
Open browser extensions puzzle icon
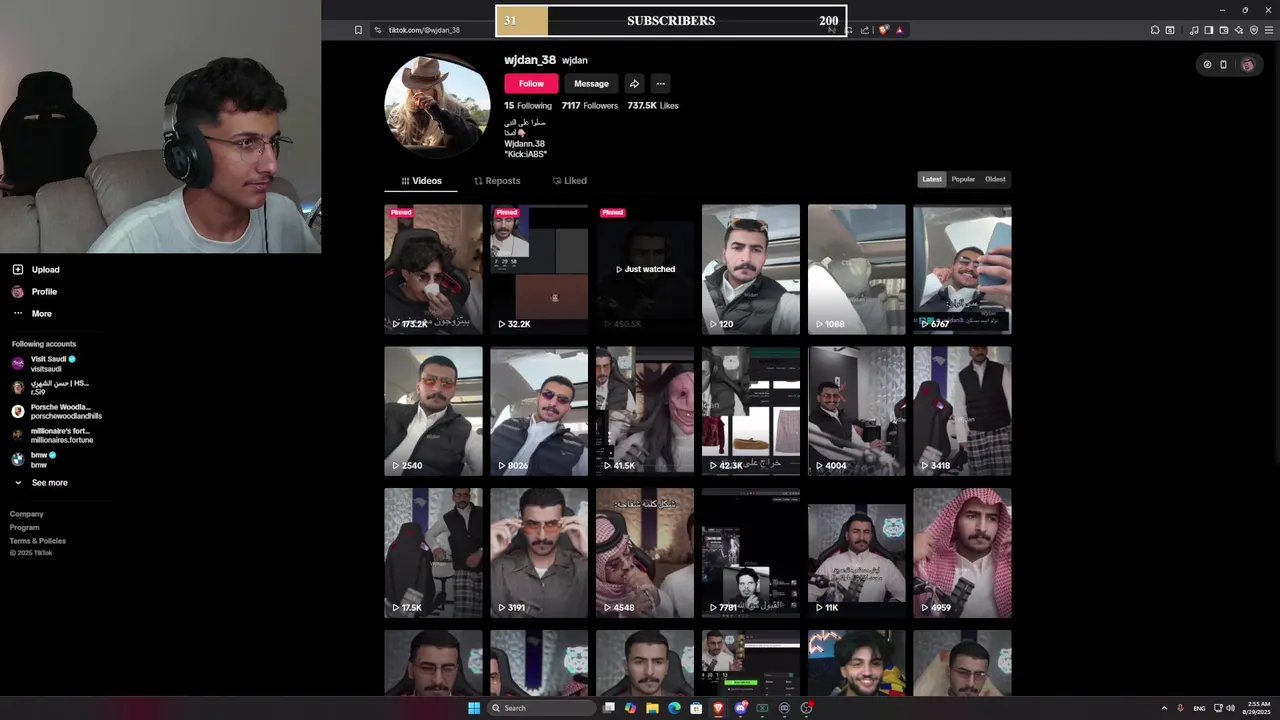(x=1155, y=30)
